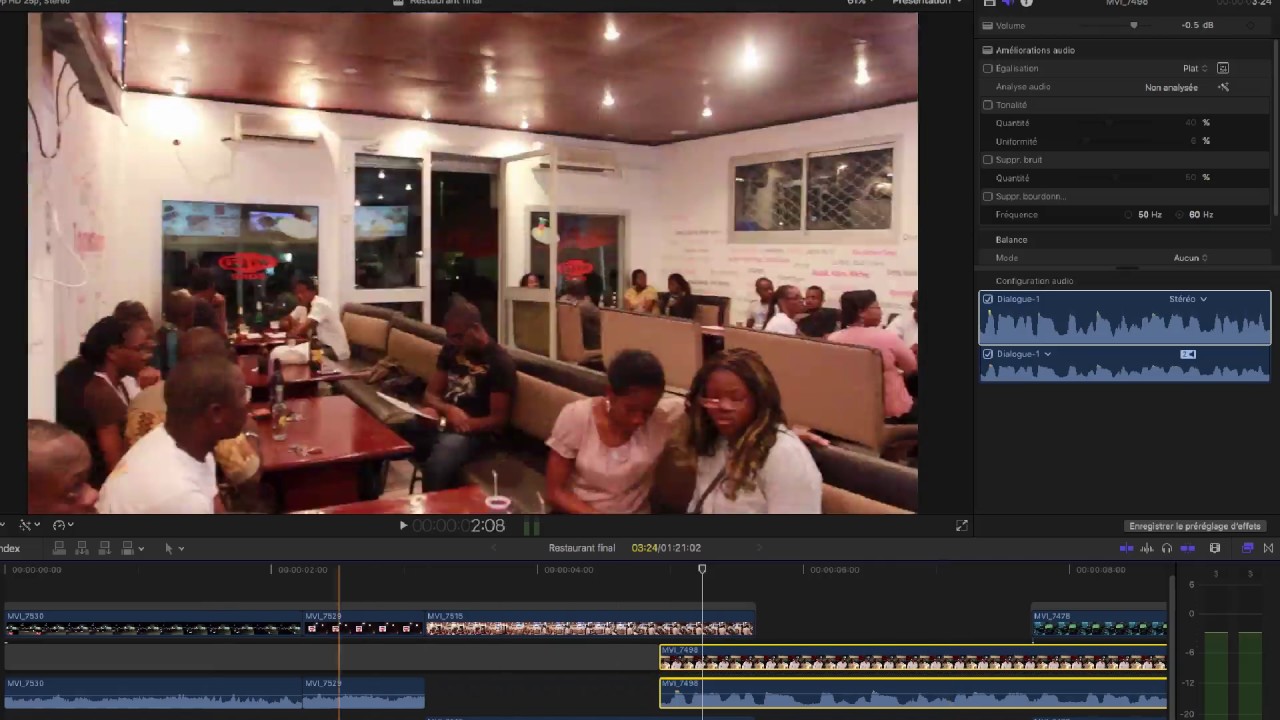Select the MVI_7498 video clip

point(913,657)
